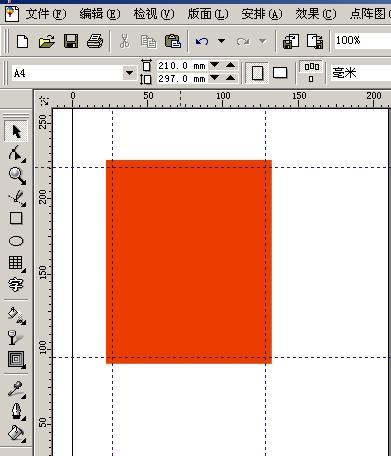Click the Save floppy disk icon
This screenshot has width=391, height=456.
pos(71,41)
